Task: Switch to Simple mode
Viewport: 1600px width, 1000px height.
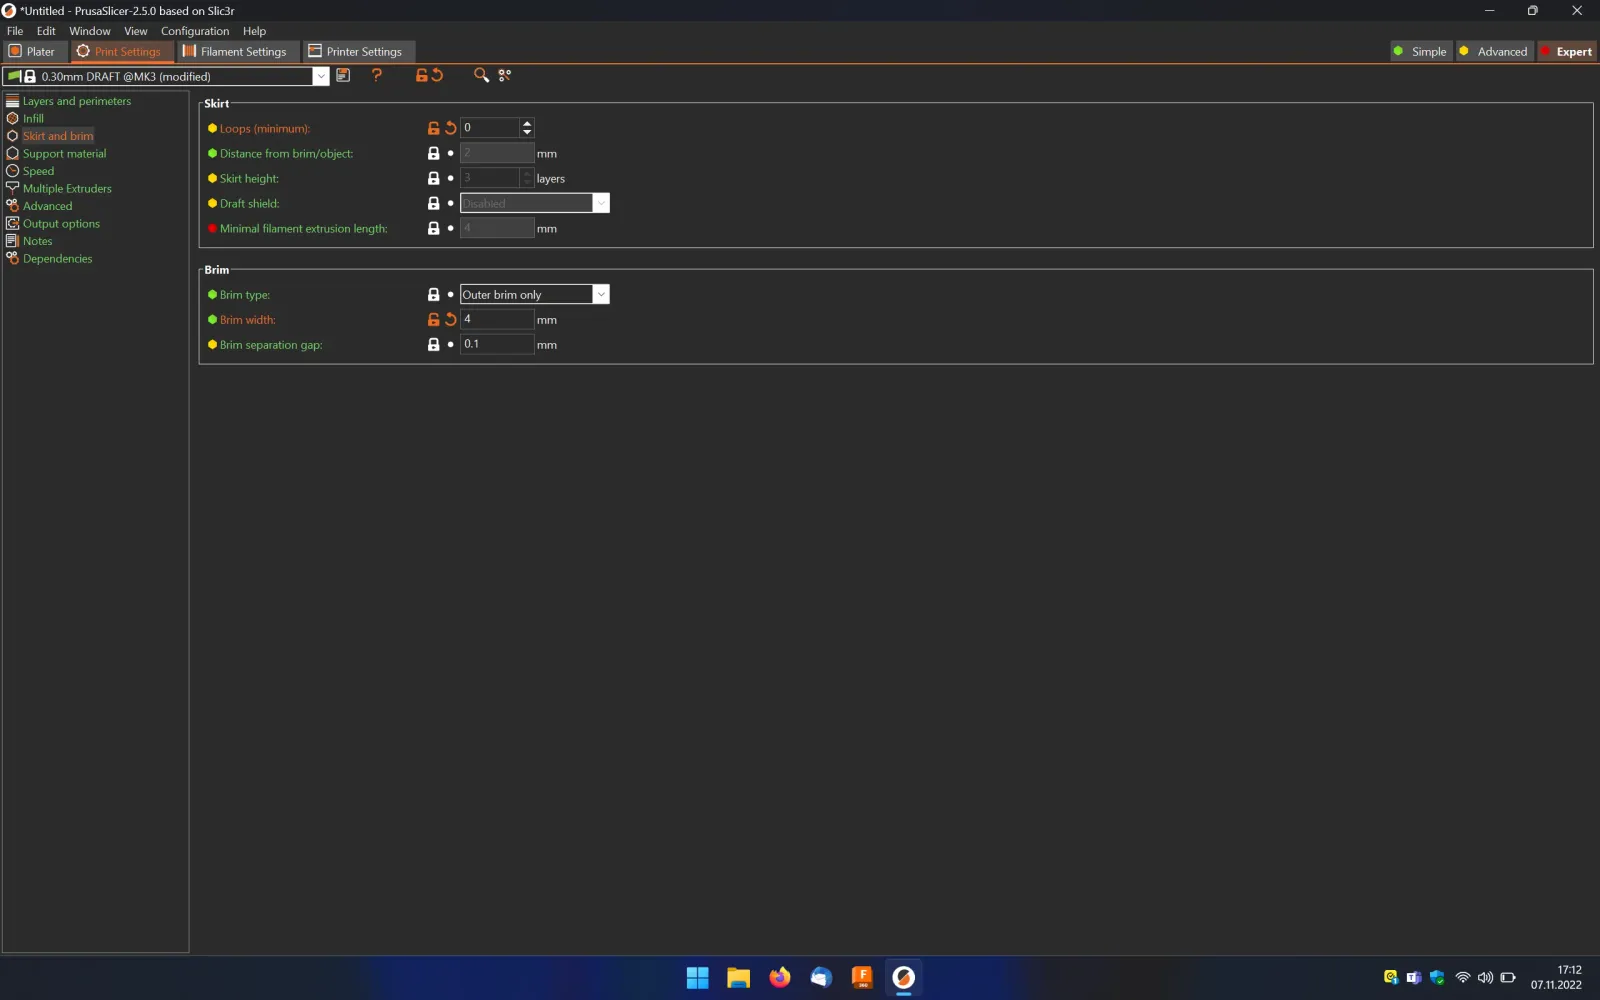Action: [1420, 51]
